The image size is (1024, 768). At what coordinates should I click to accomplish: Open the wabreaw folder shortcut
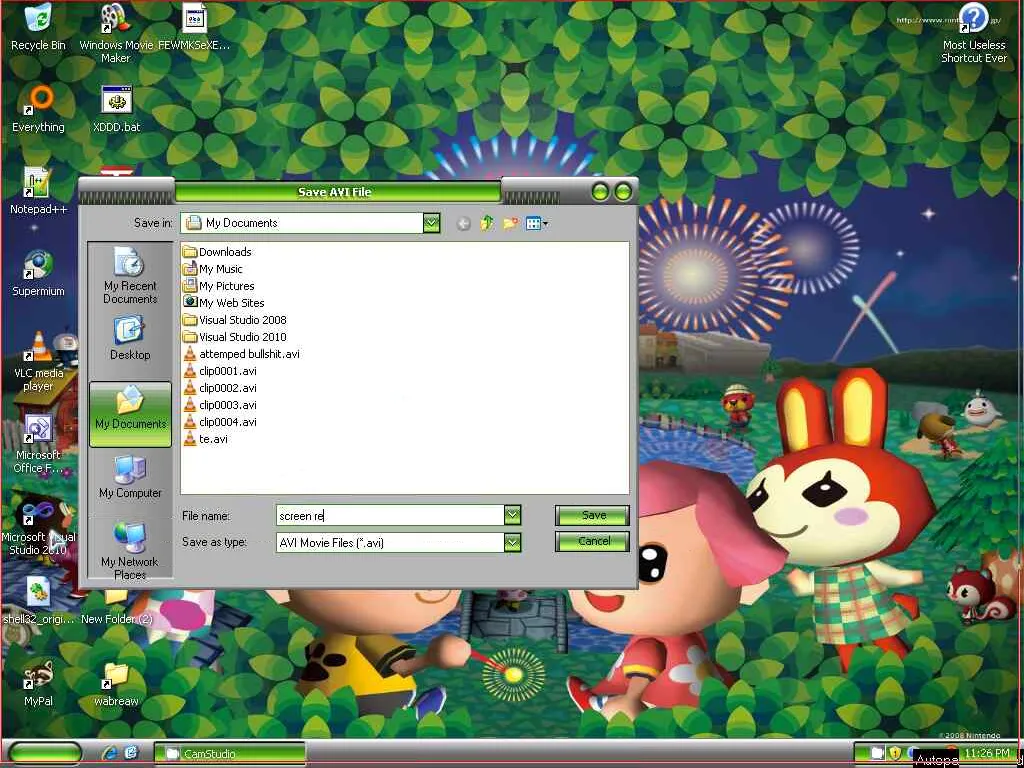point(116,683)
